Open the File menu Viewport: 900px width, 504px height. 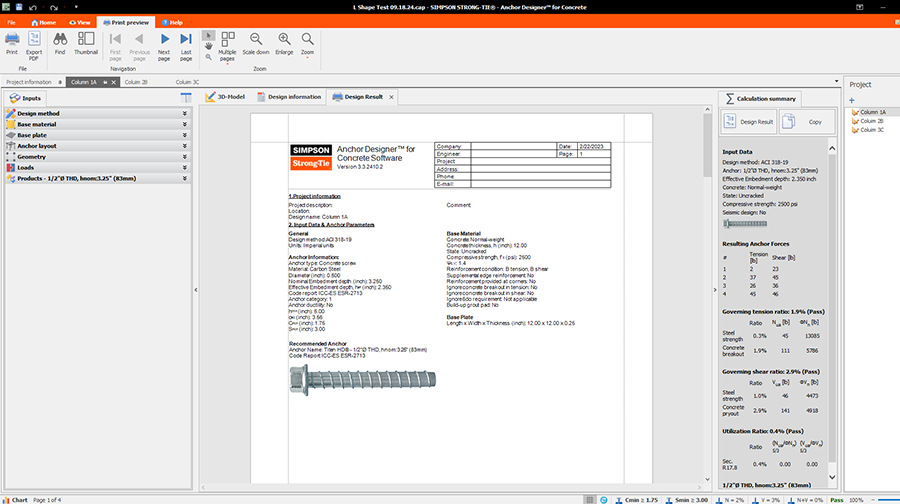11,22
